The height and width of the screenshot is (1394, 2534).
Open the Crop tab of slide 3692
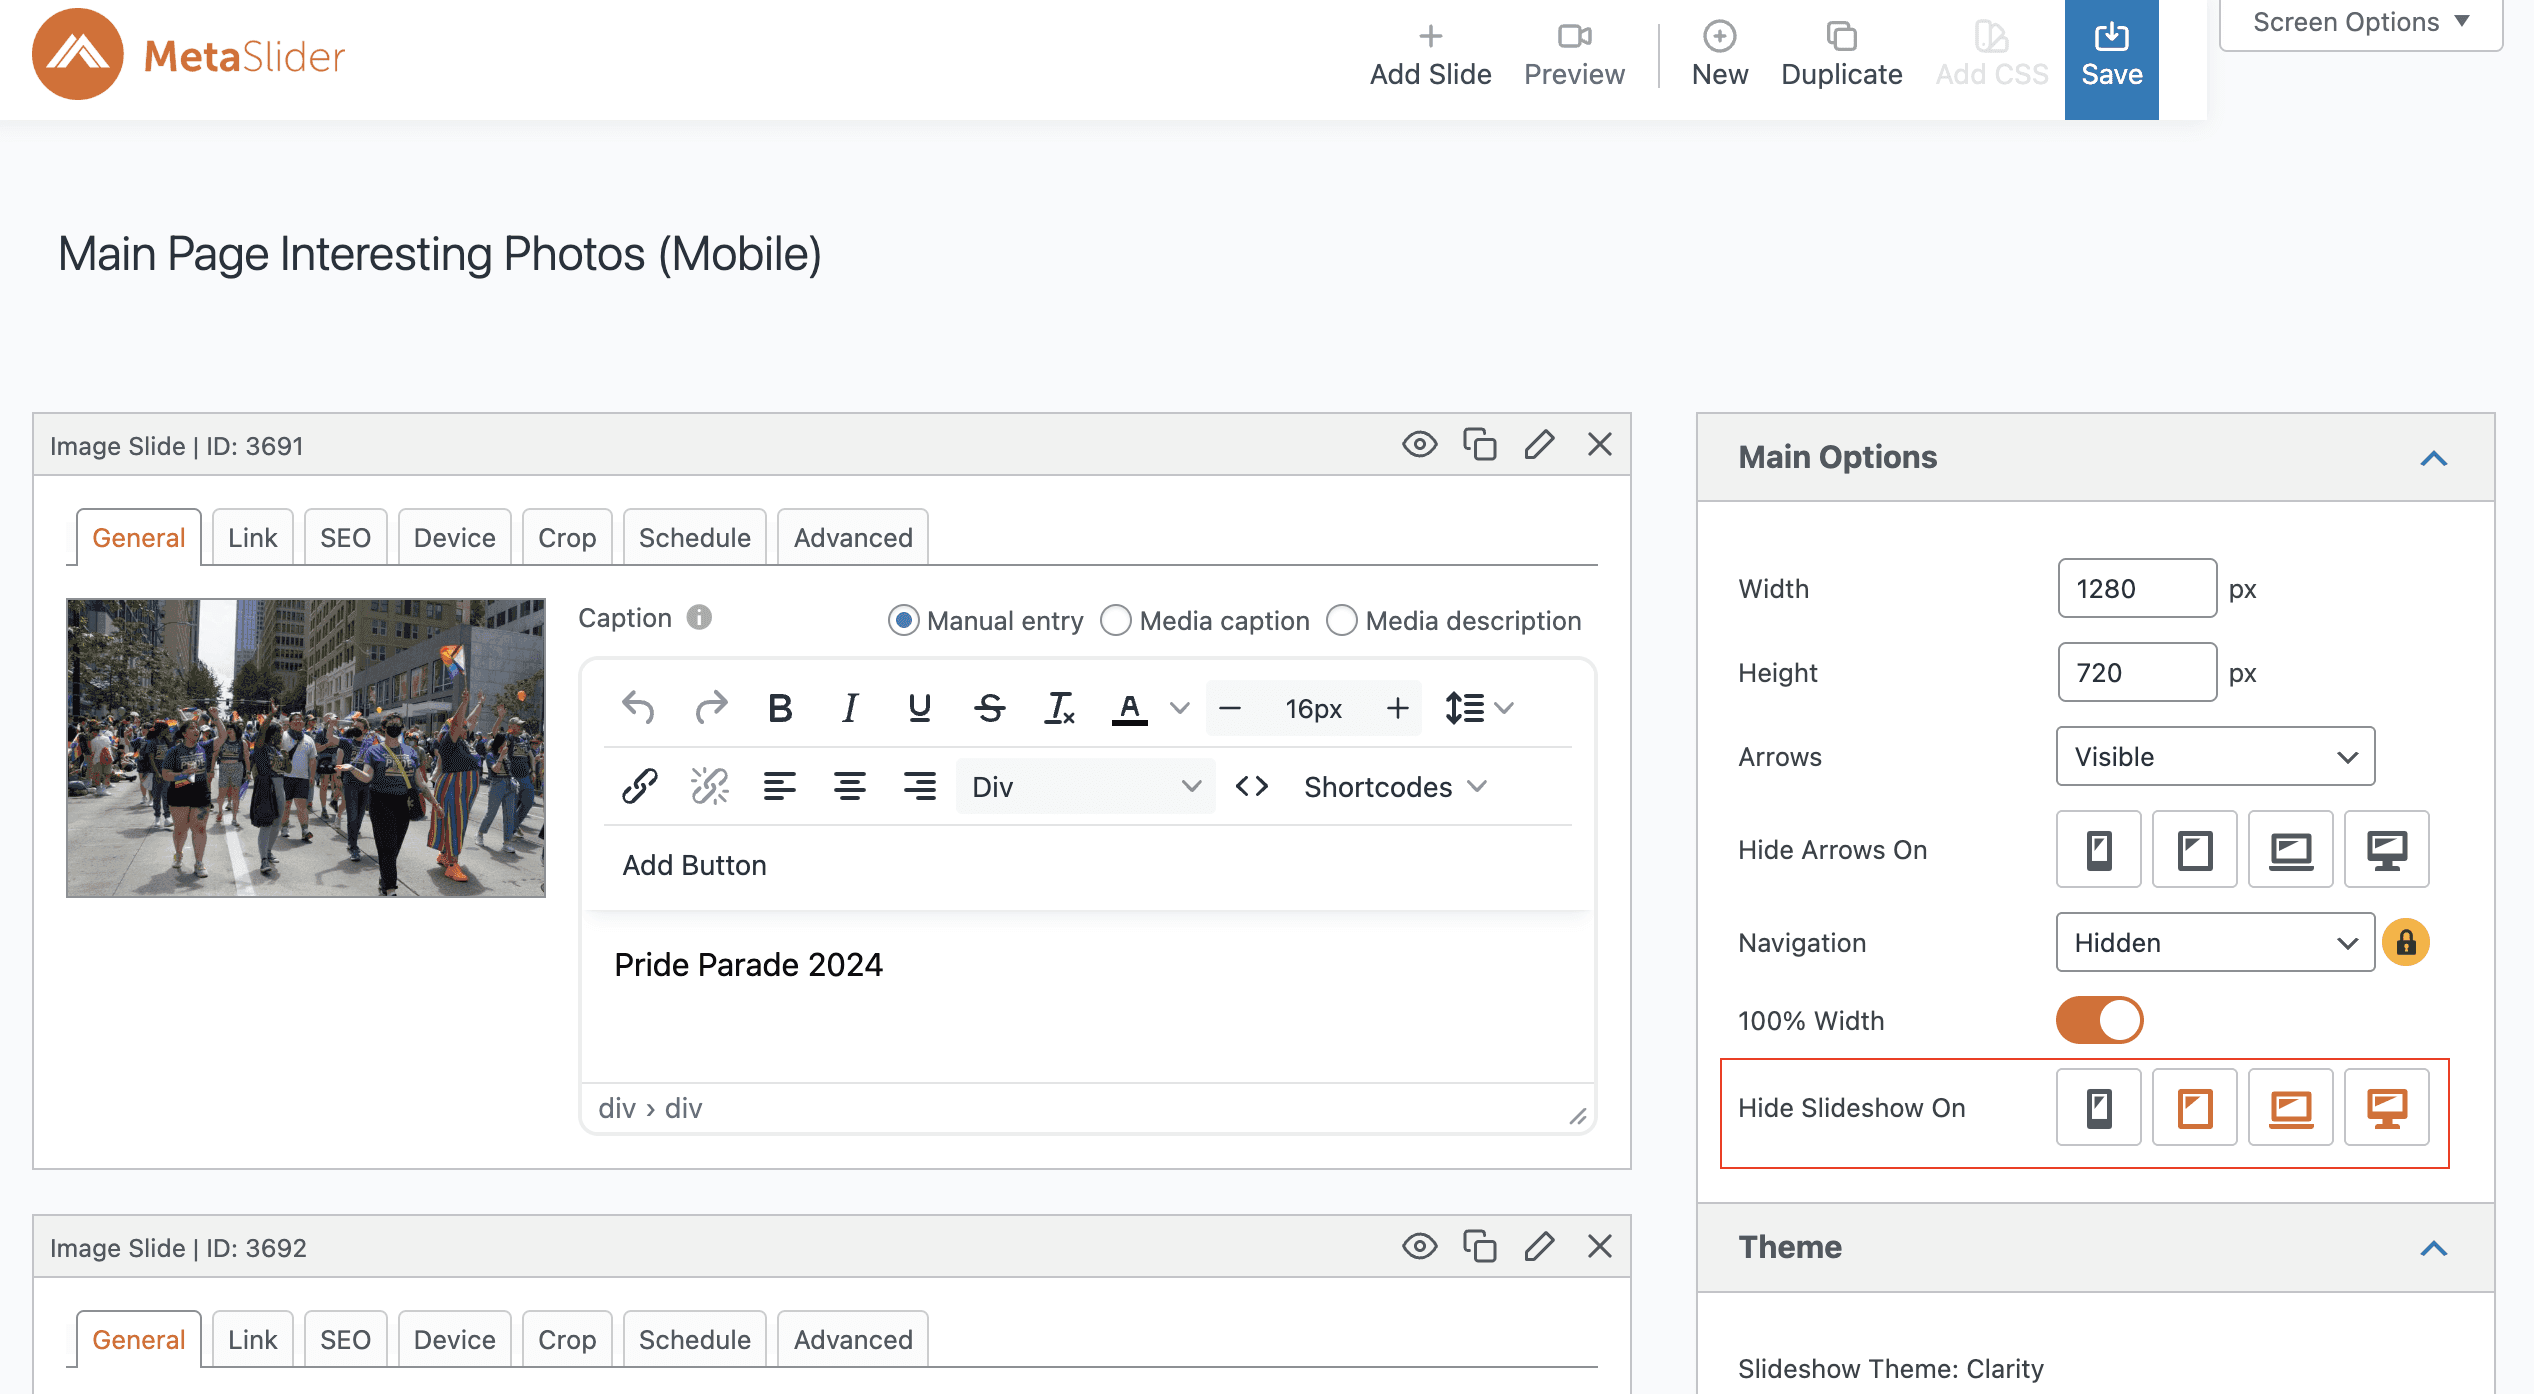566,1339
